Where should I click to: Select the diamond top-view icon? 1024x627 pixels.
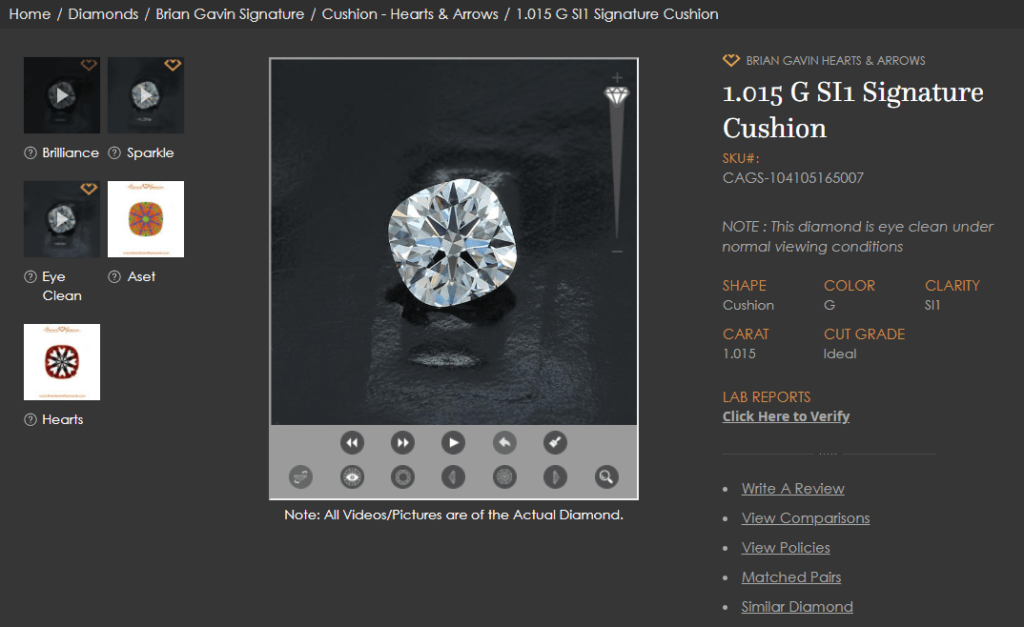pos(403,477)
